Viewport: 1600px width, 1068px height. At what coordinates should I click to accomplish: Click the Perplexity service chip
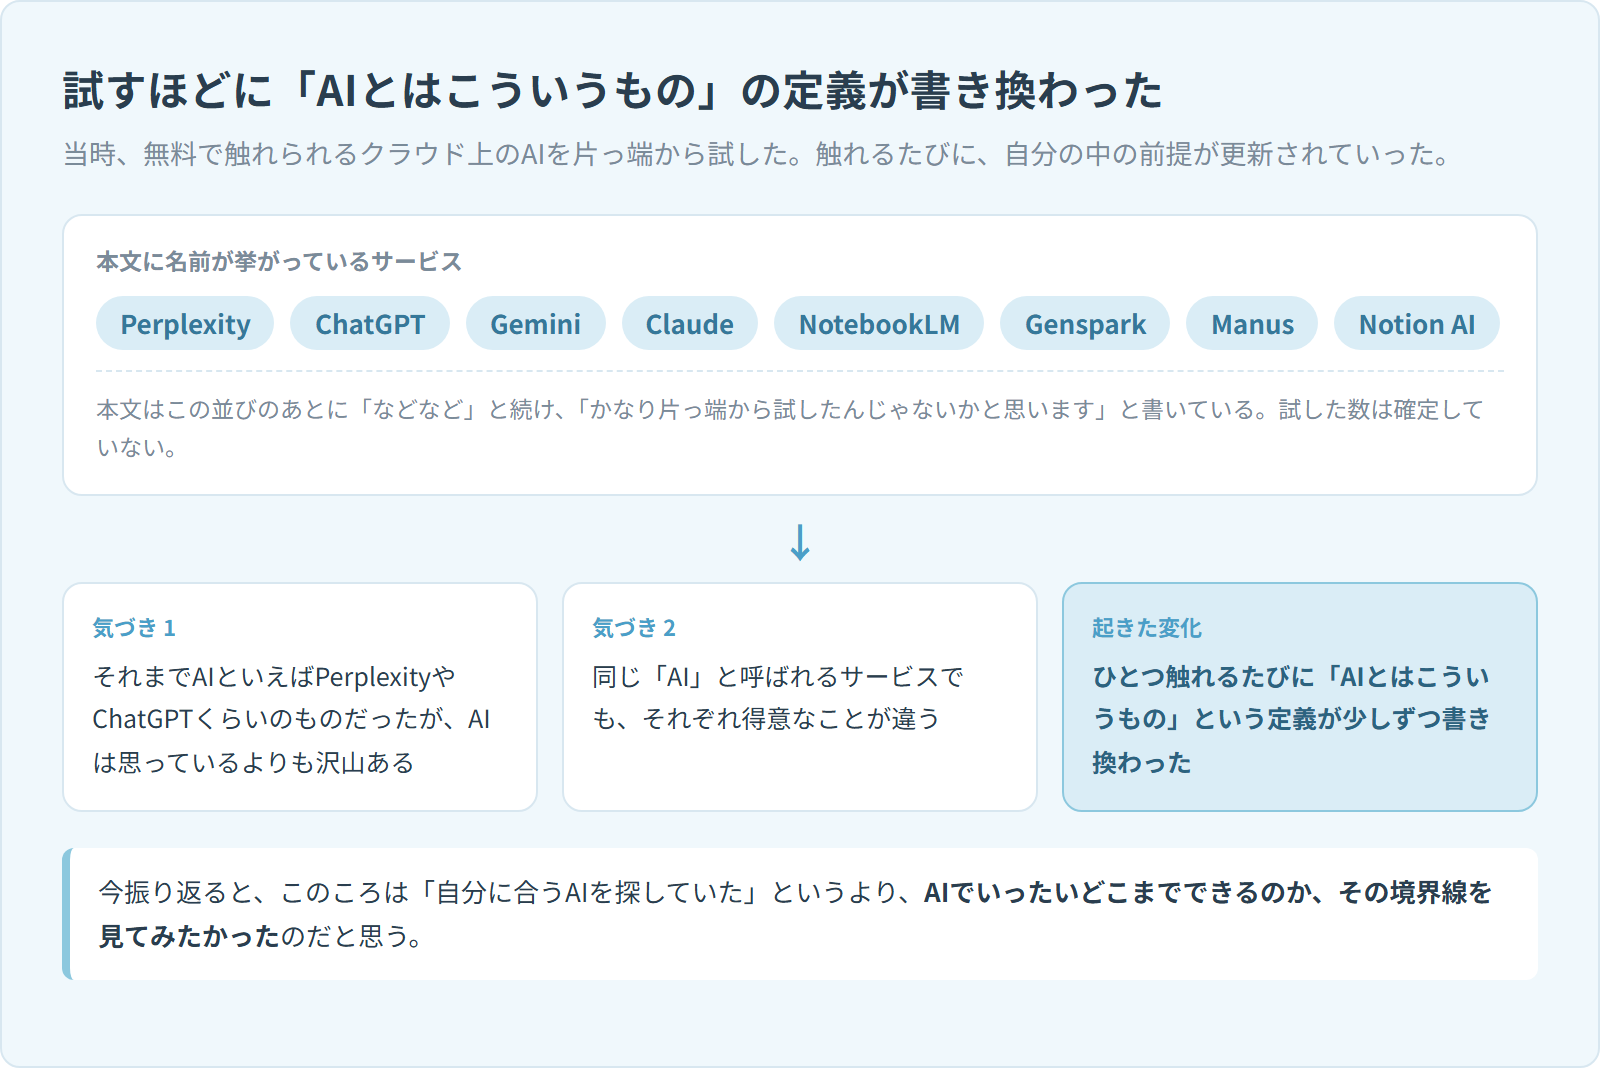tap(185, 323)
